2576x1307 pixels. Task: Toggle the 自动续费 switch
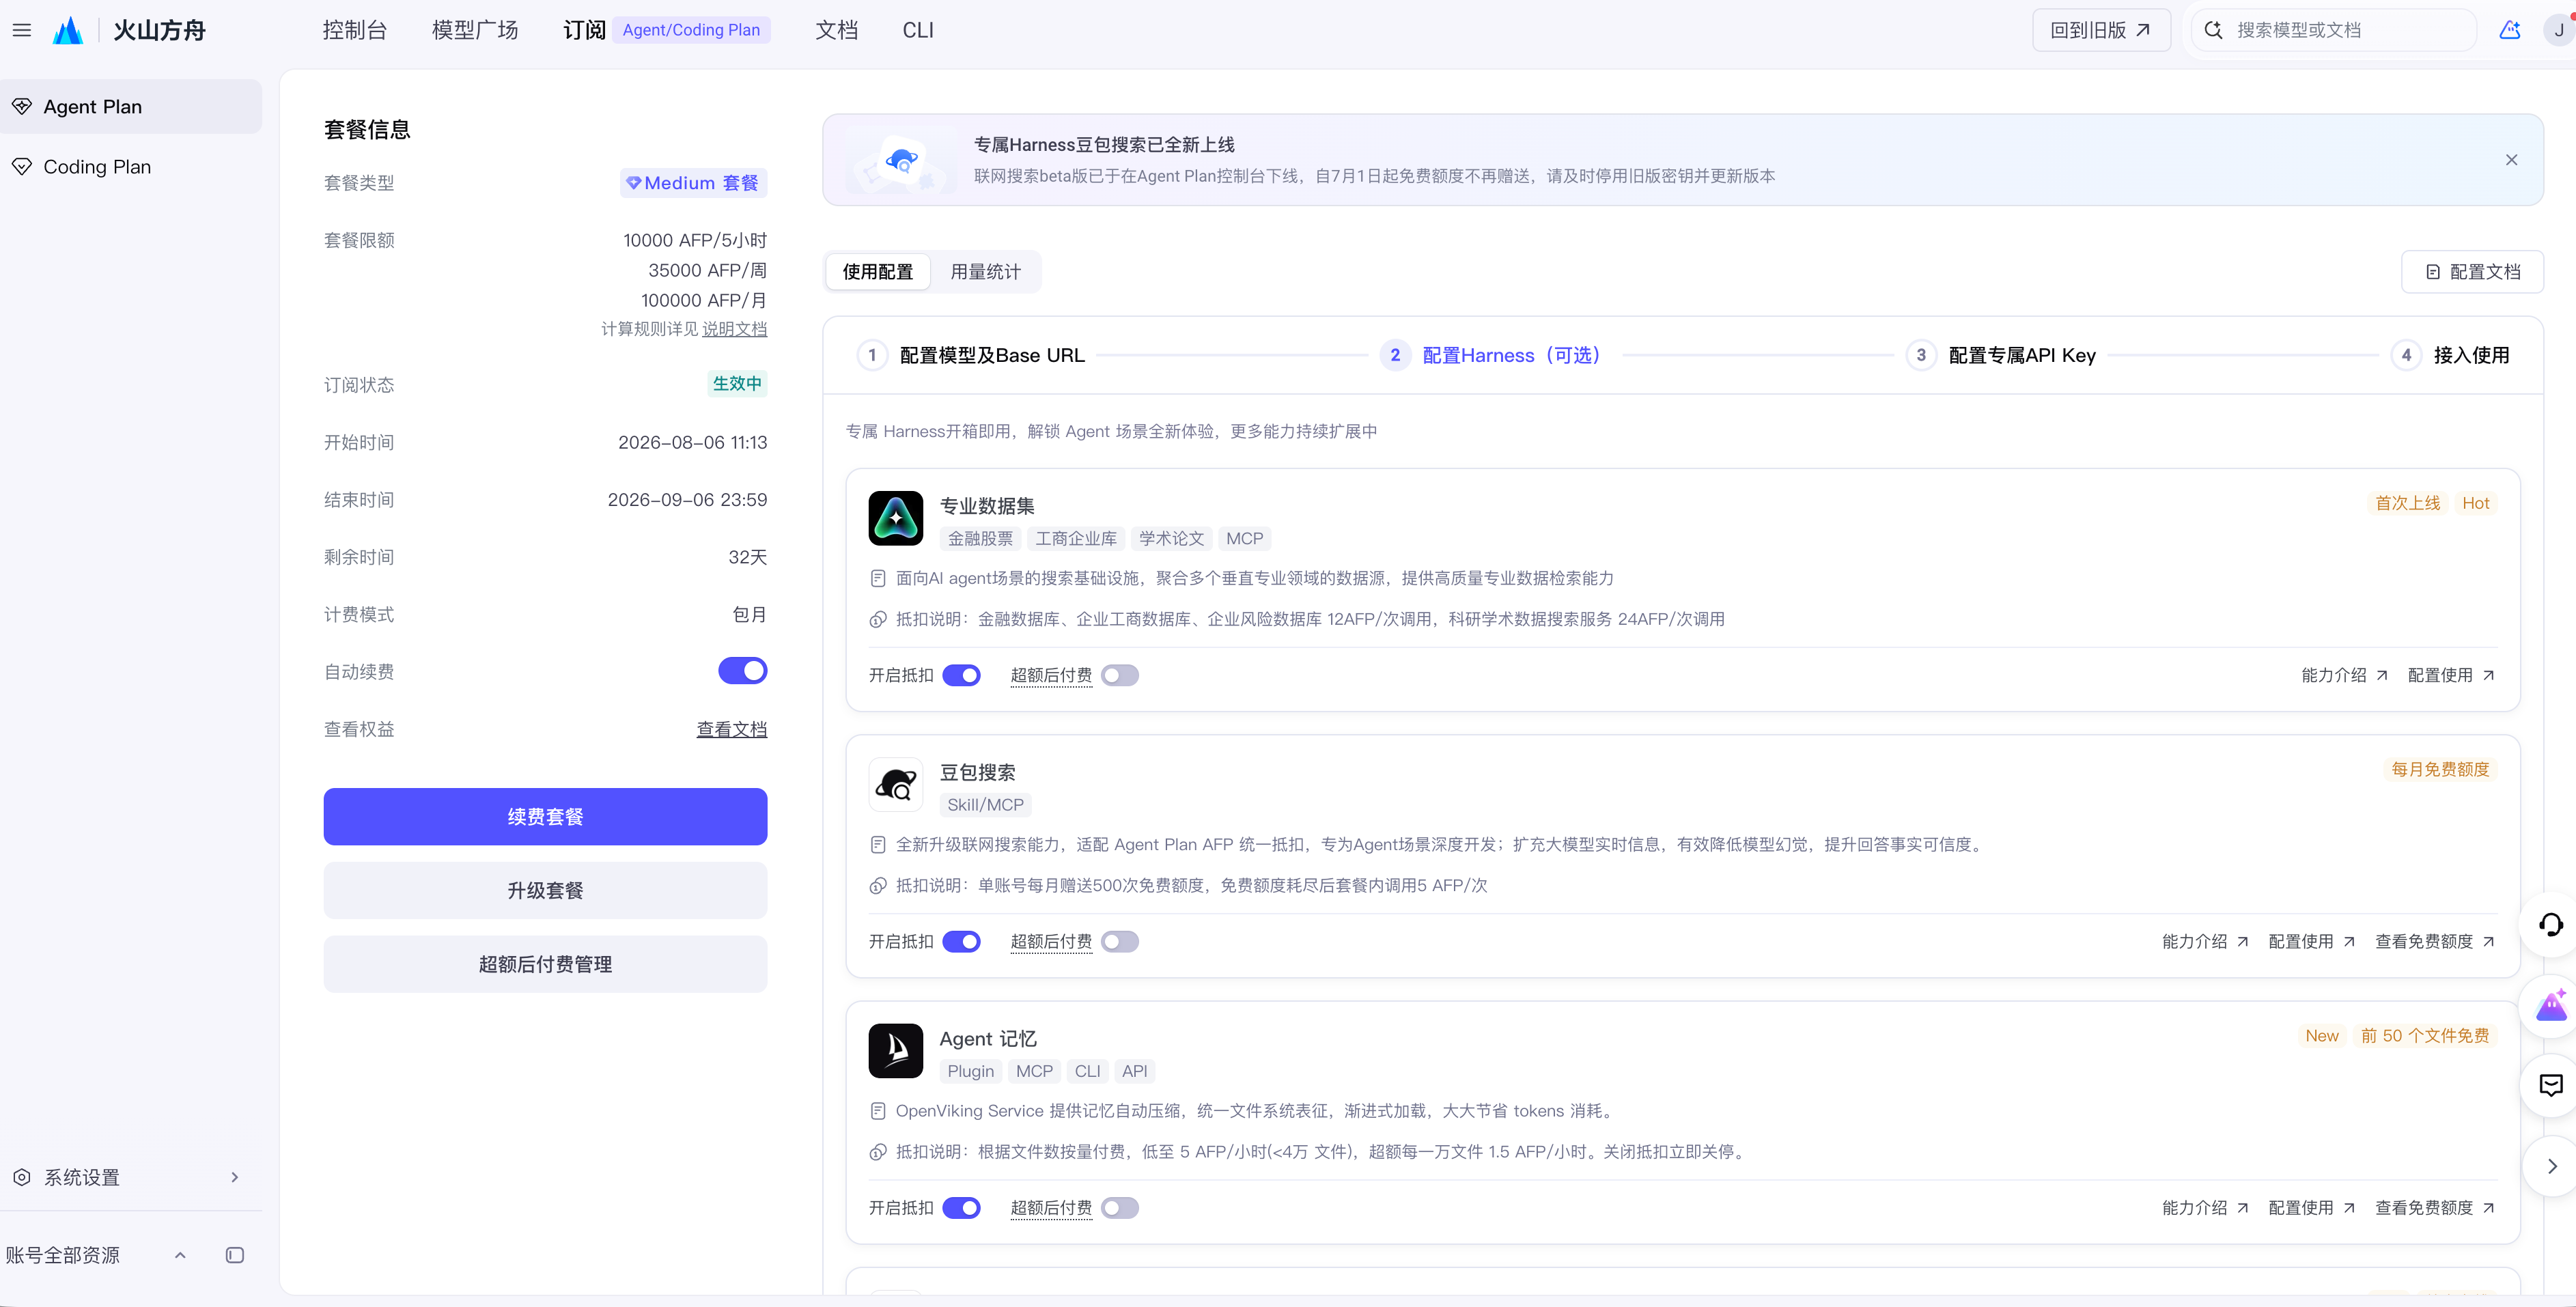[x=742, y=671]
